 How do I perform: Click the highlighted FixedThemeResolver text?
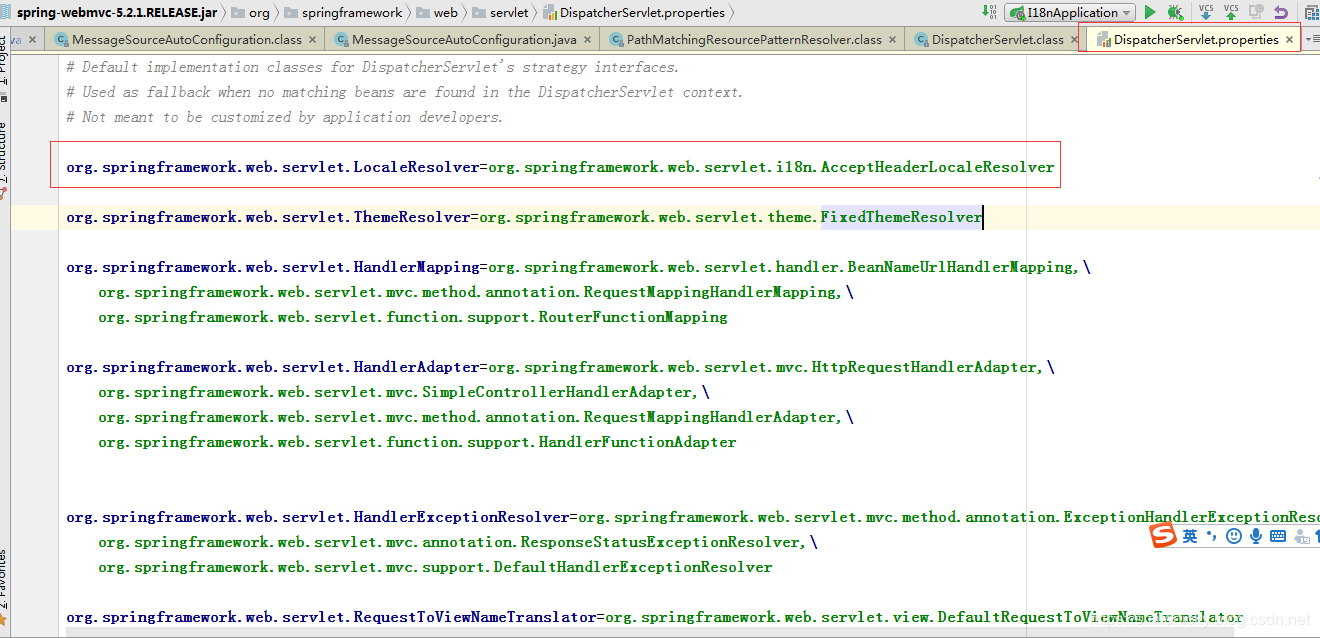[x=901, y=217]
